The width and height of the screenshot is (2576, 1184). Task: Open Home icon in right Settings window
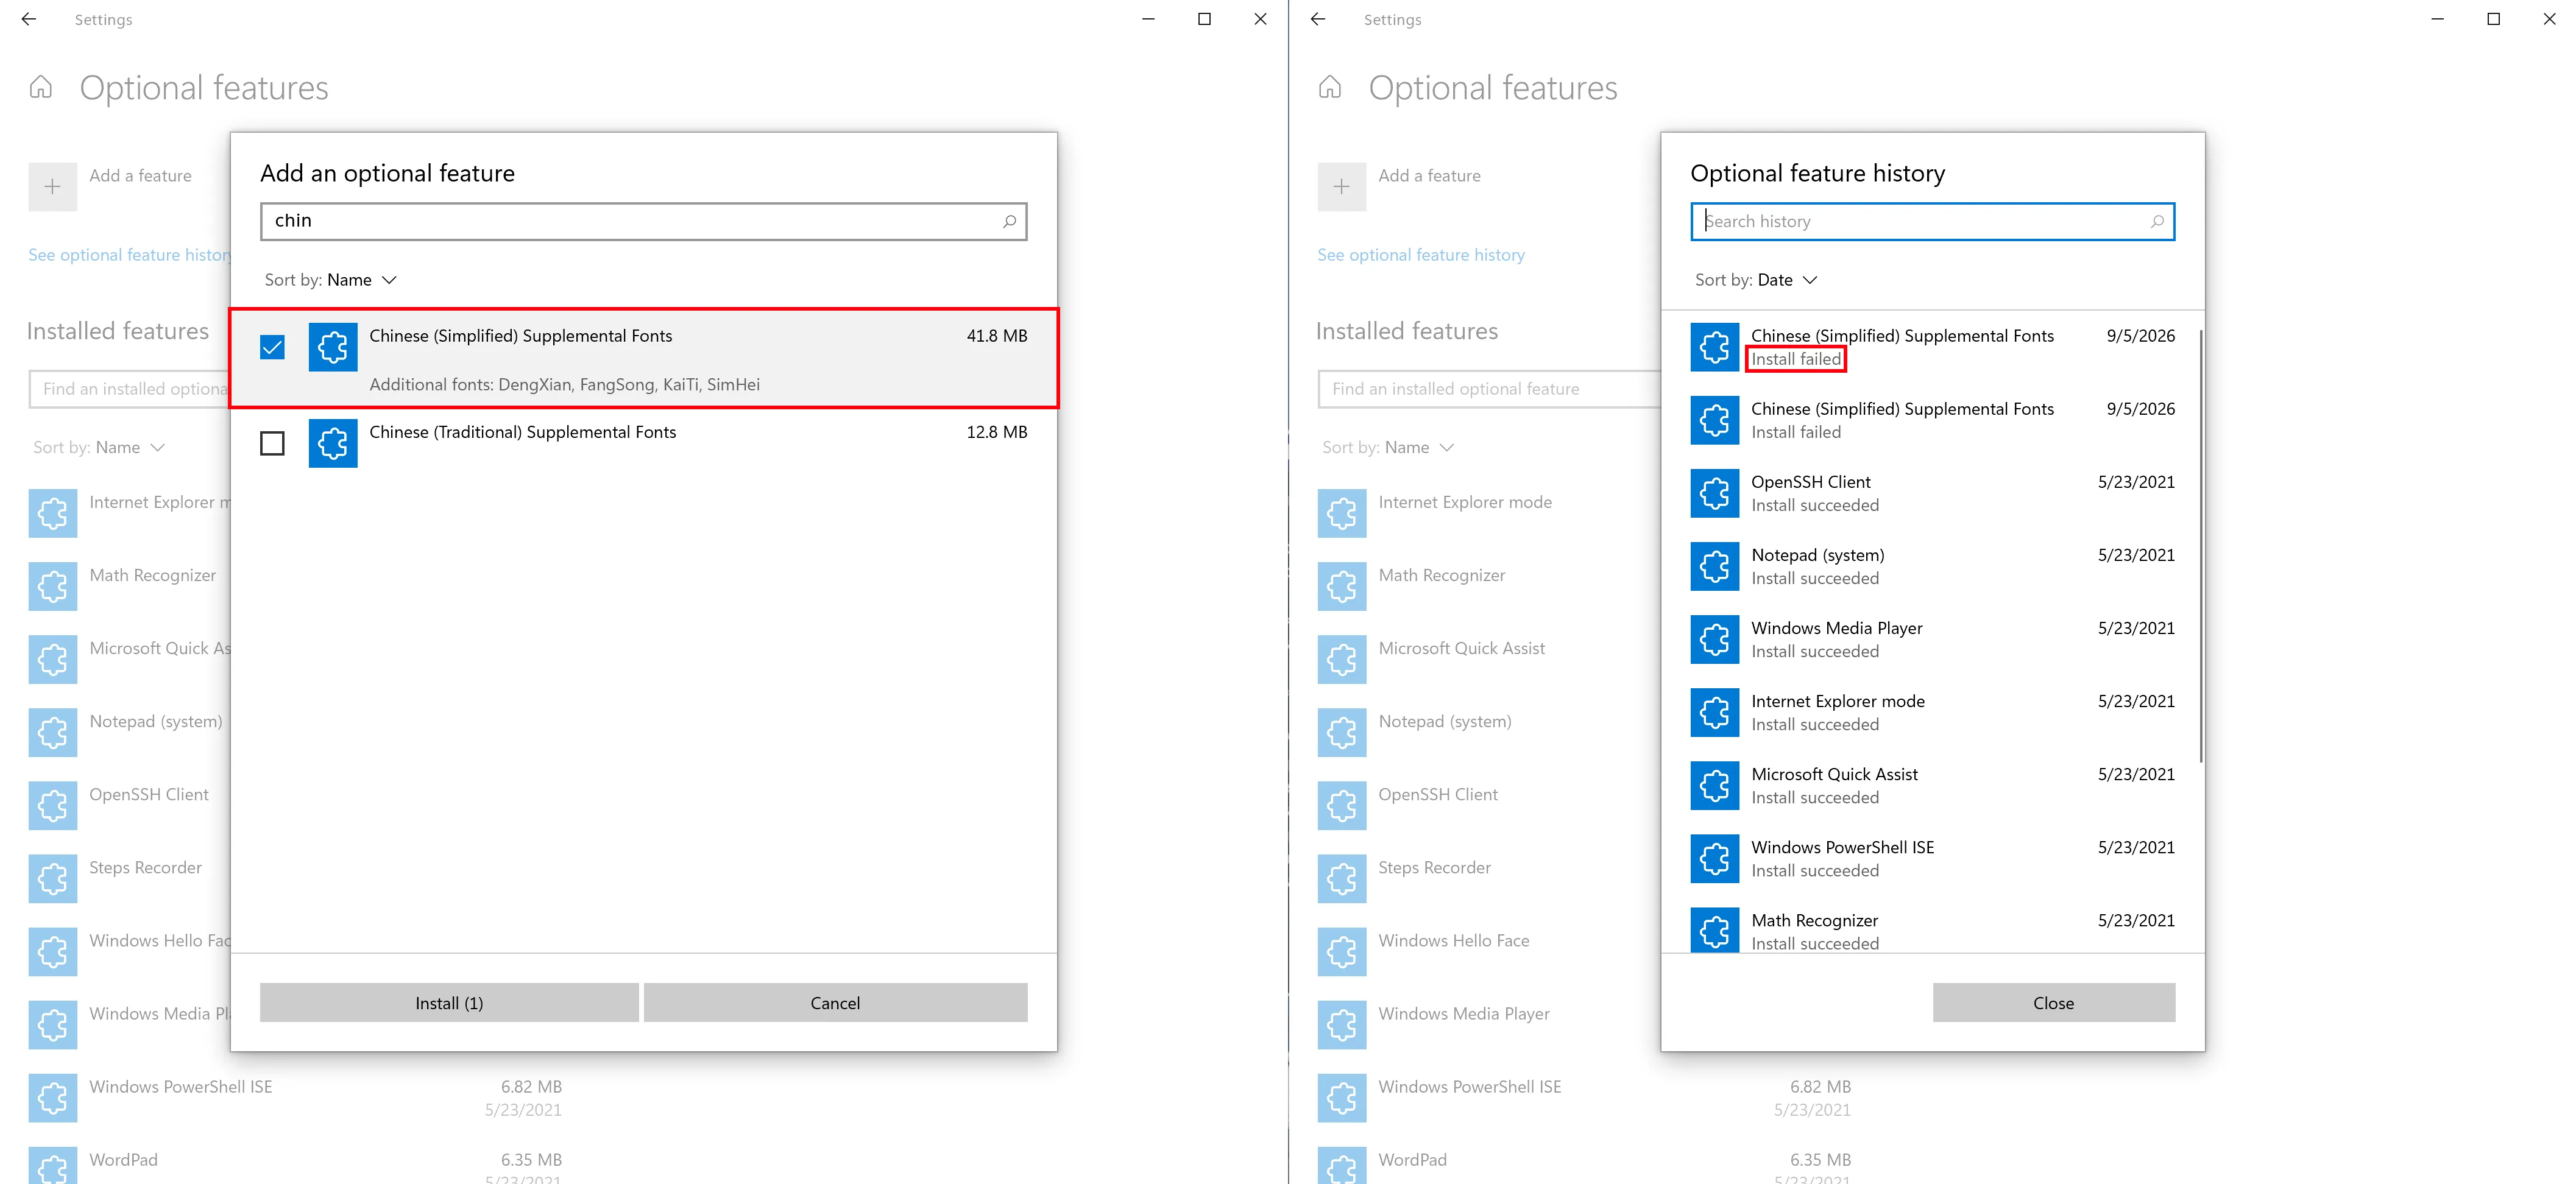[x=1330, y=87]
